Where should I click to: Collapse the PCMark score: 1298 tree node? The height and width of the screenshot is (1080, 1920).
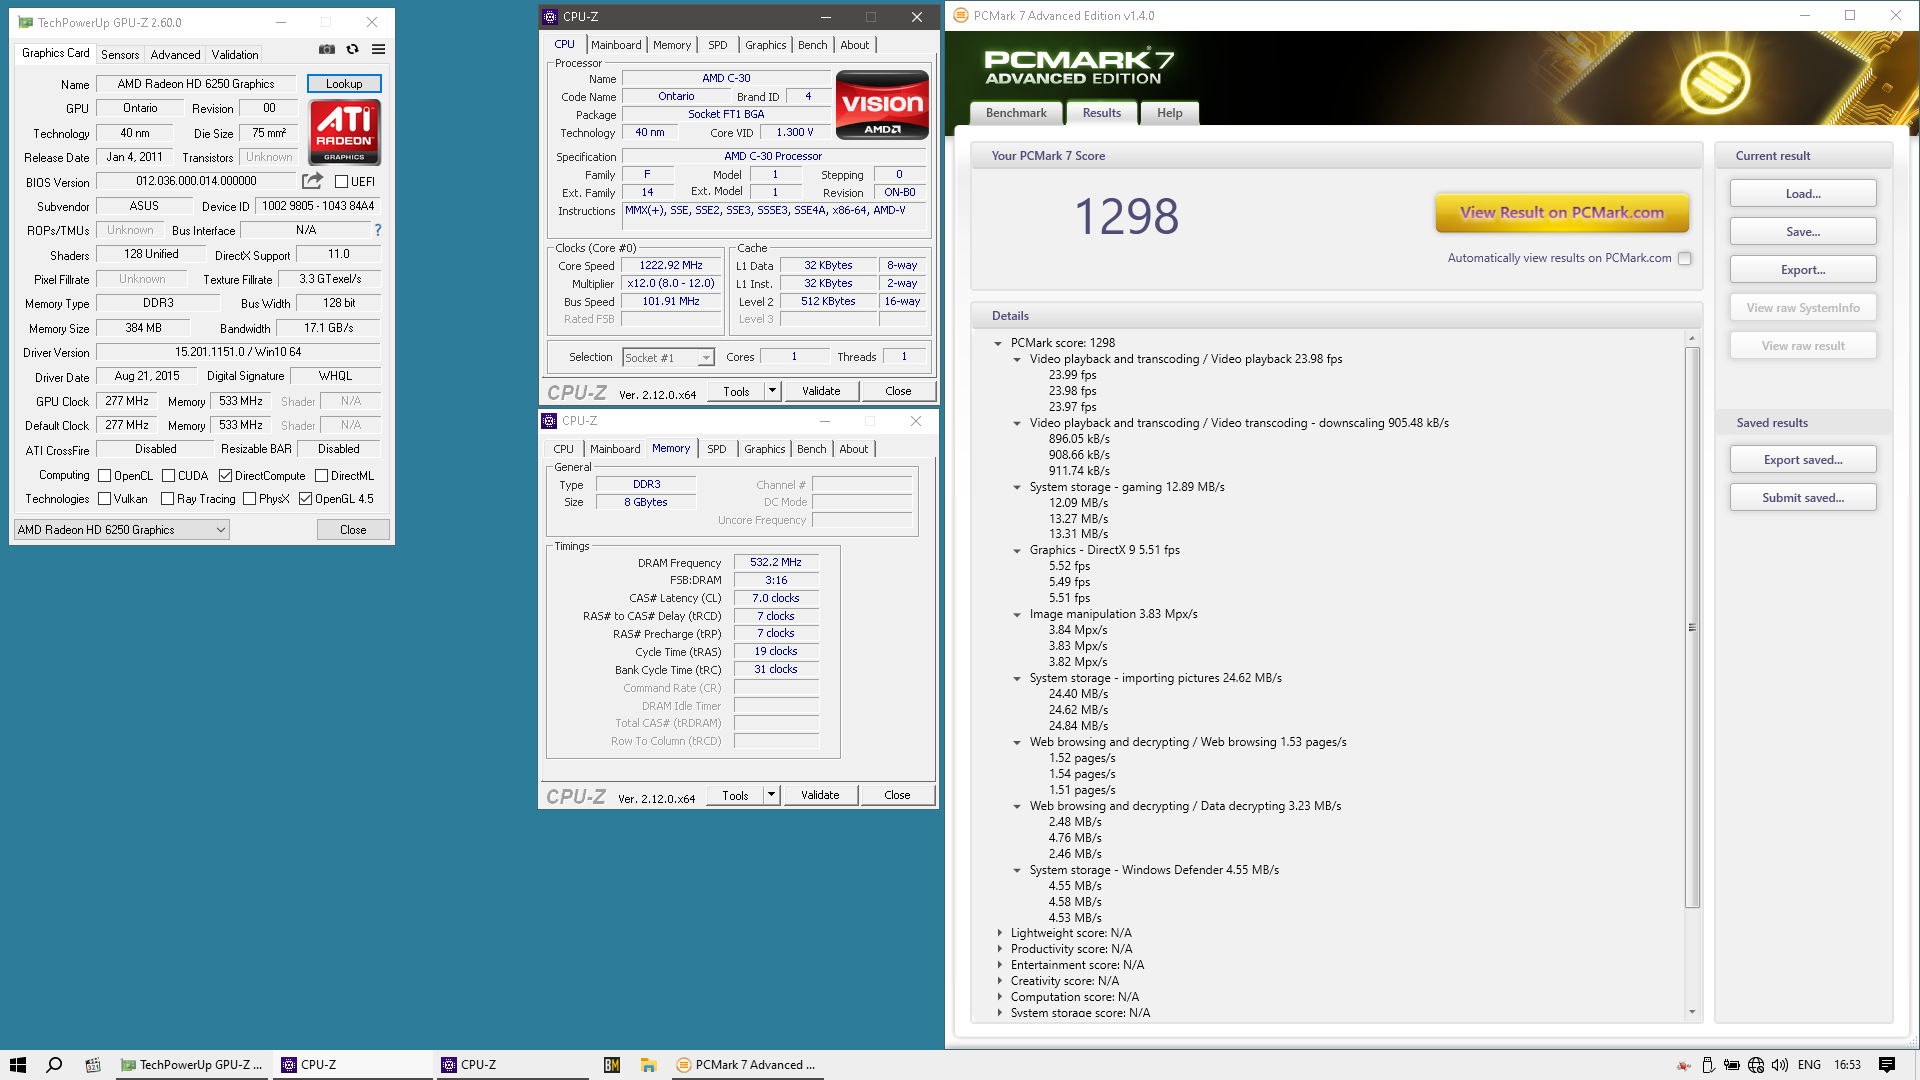pos(998,343)
